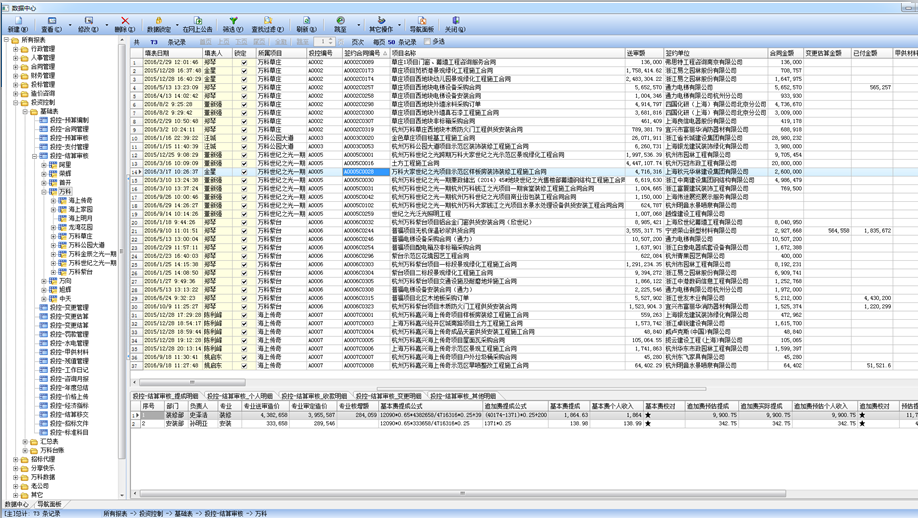
Task: Toggle the 锁定 checkbox in row 25
Action: point(244,265)
